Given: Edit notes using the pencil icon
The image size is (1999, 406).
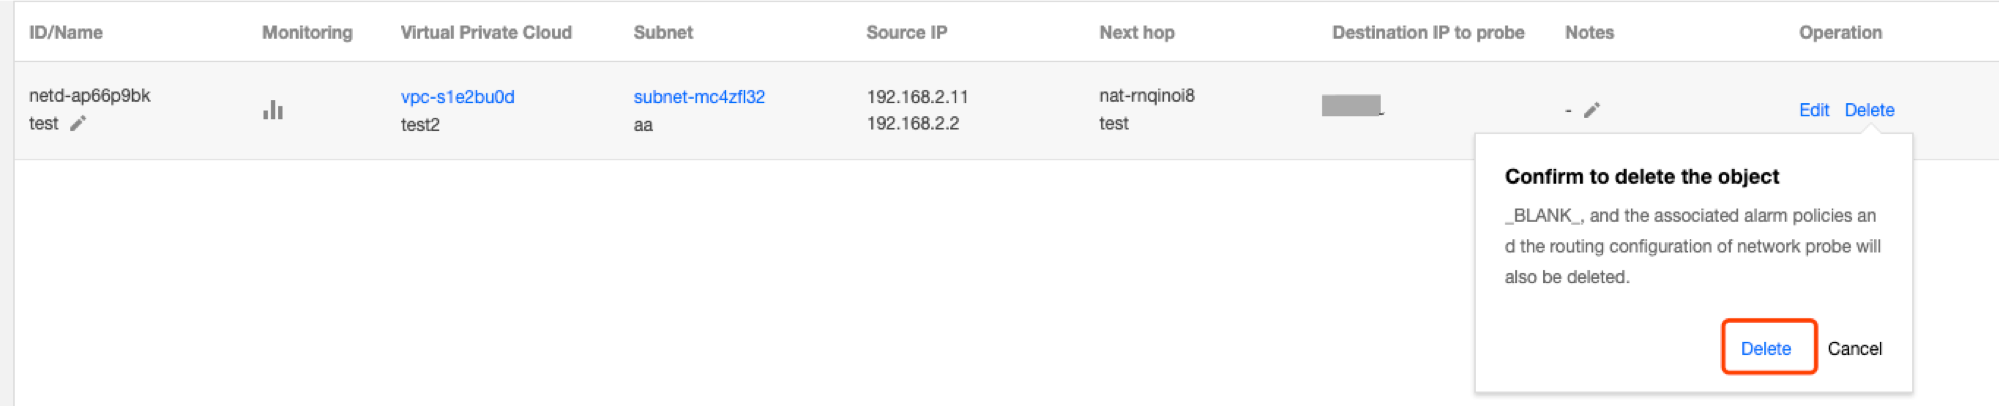Looking at the screenshot, I should [x=1592, y=110].
